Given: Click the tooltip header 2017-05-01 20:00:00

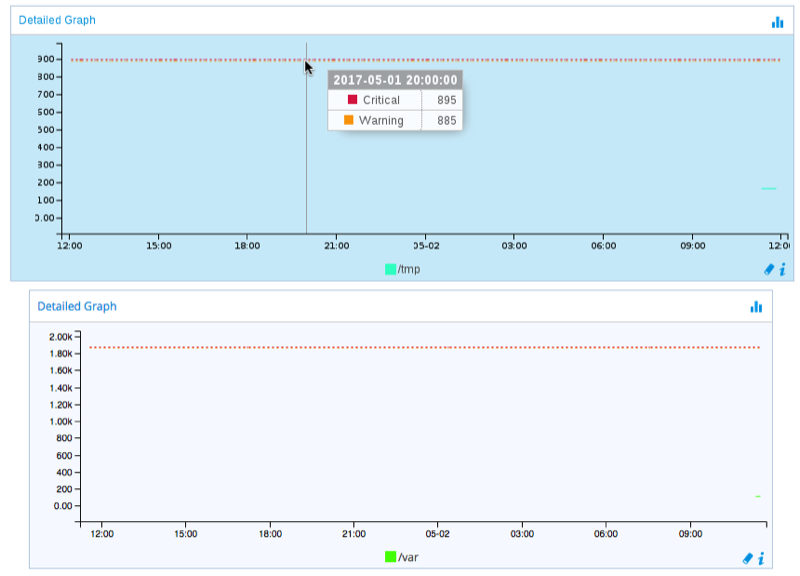Looking at the screenshot, I should coord(395,80).
